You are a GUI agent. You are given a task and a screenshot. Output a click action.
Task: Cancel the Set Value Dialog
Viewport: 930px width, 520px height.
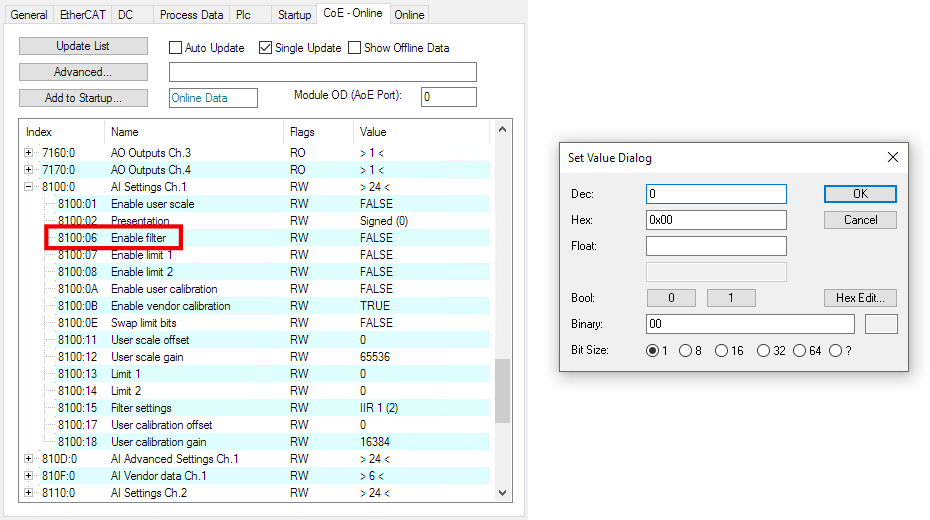860,220
